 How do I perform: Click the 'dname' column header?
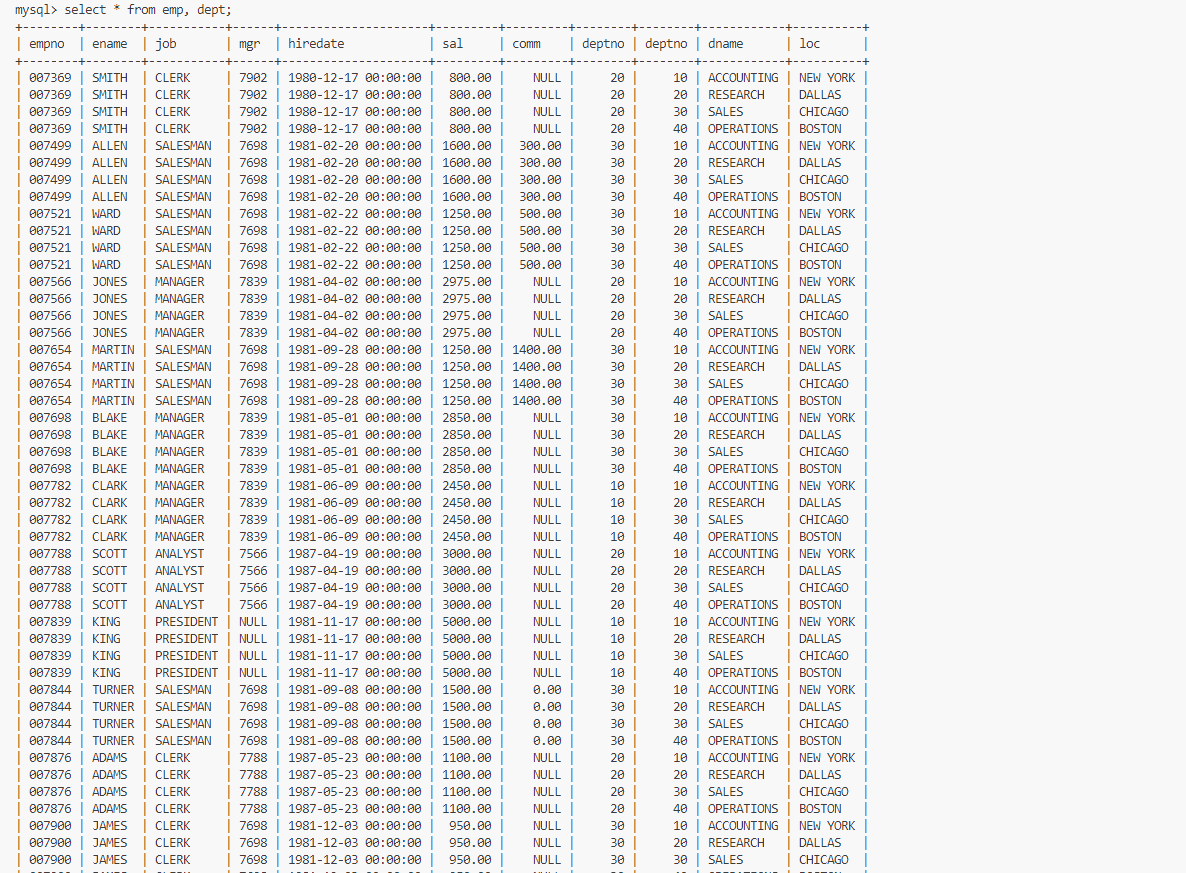click(x=726, y=44)
